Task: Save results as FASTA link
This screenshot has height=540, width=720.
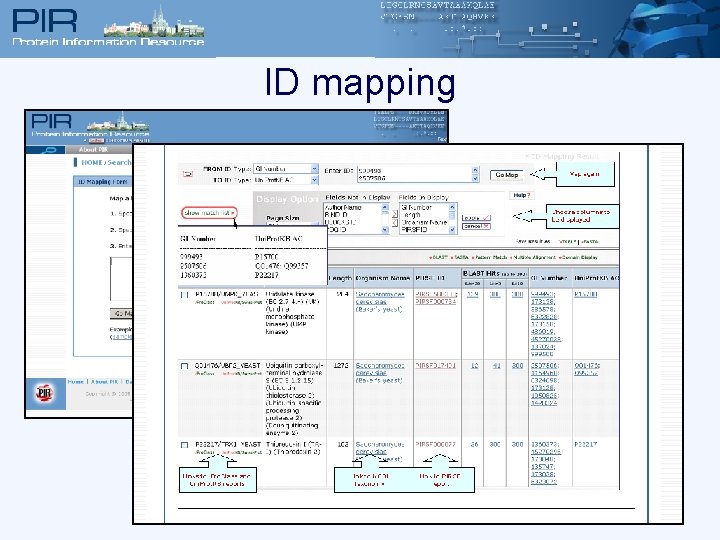Action: click(x=589, y=241)
